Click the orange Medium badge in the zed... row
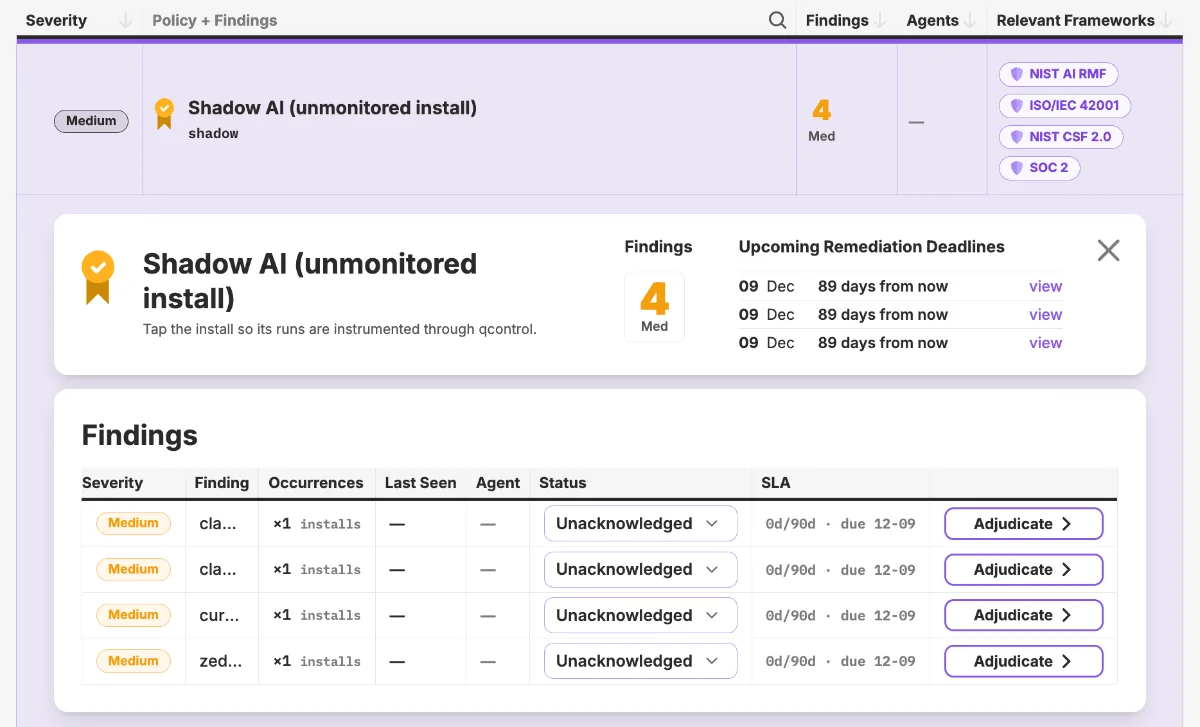The image size is (1200, 727). [x=133, y=661]
